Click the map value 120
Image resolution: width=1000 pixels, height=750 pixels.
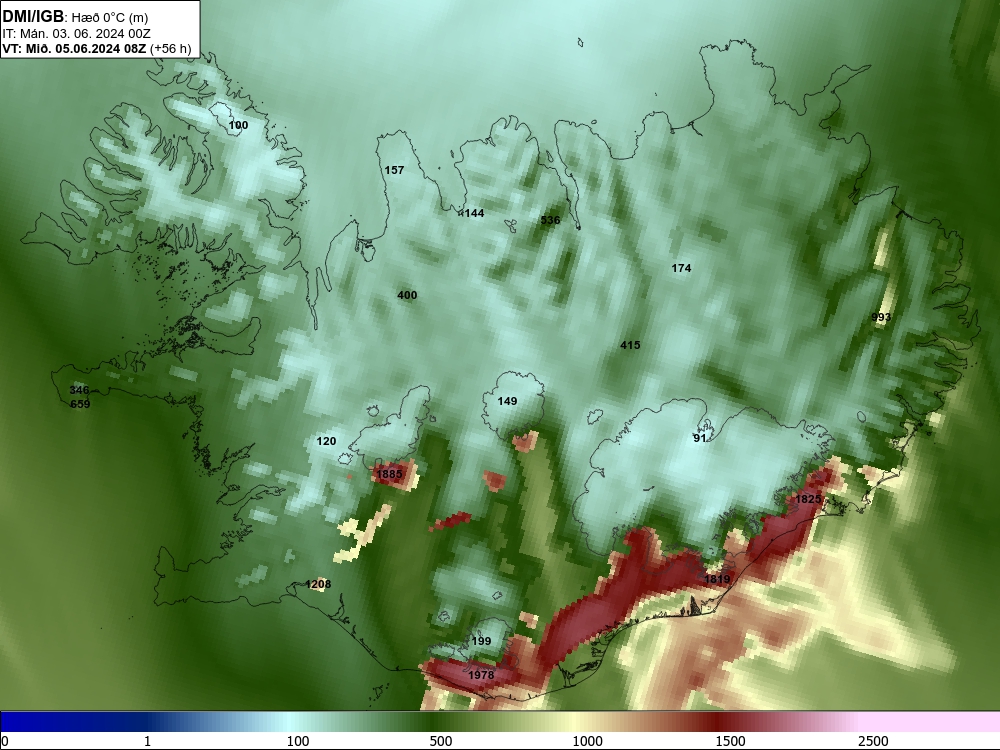[x=326, y=441]
